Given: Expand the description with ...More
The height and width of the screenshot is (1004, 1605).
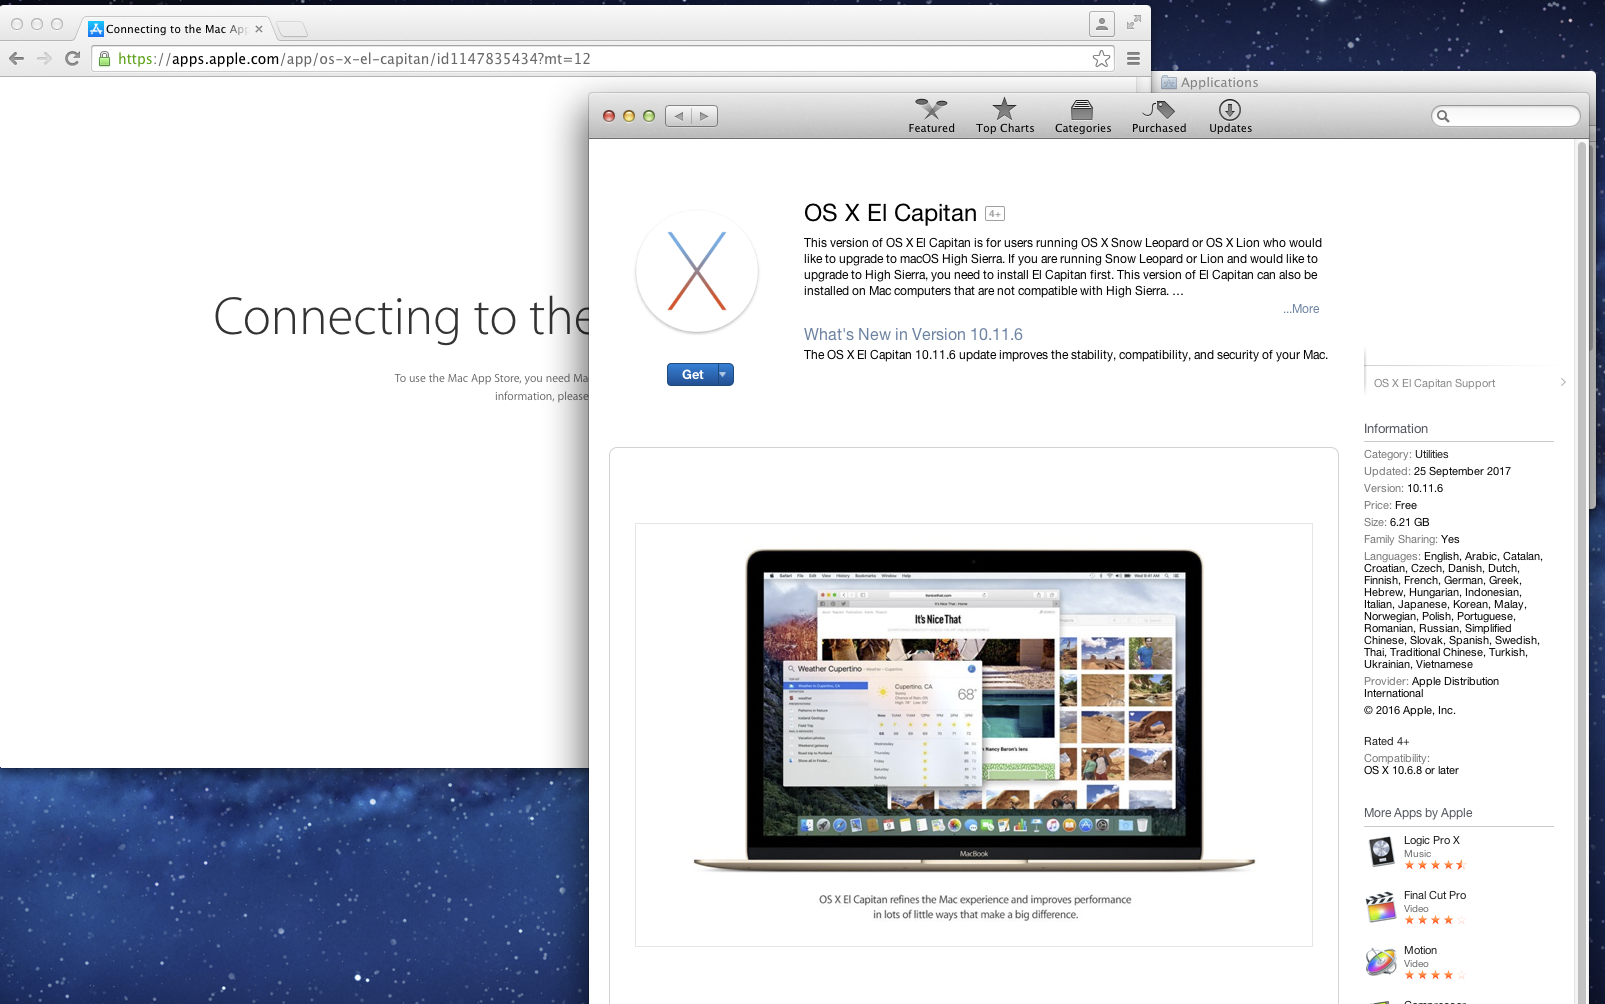Looking at the screenshot, I should point(1301,309).
